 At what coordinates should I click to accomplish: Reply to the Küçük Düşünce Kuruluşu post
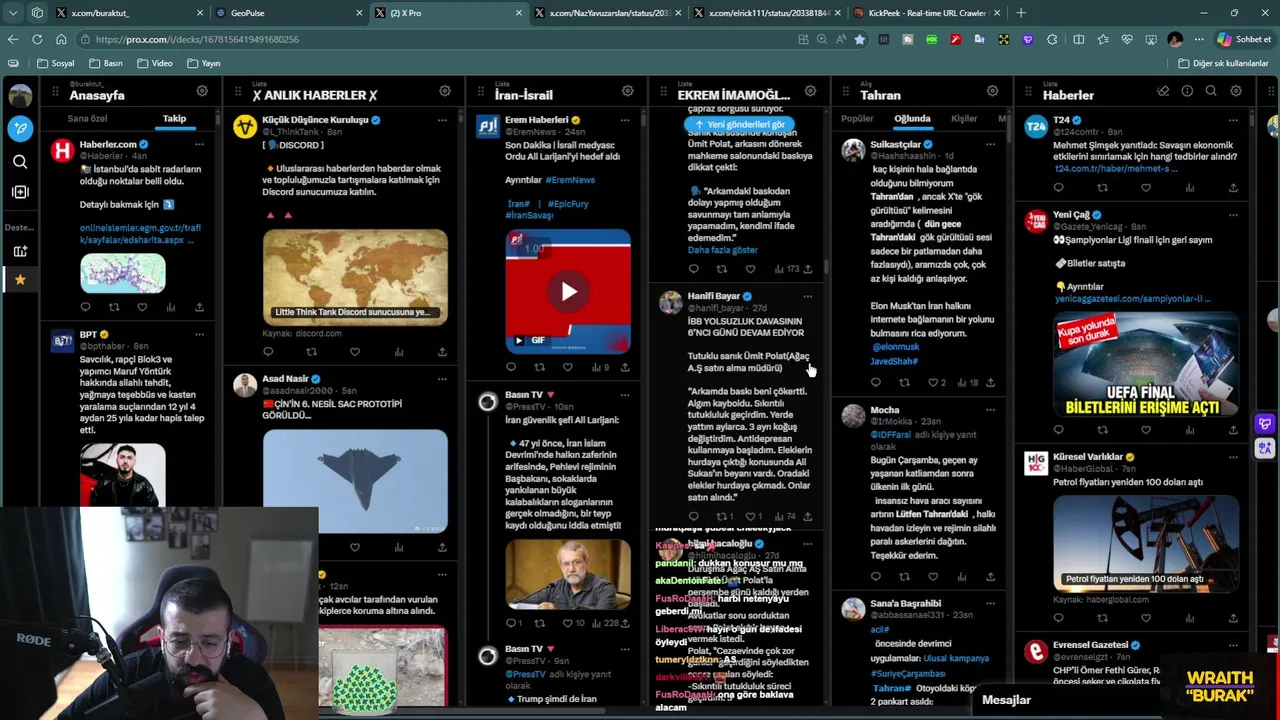tap(268, 352)
